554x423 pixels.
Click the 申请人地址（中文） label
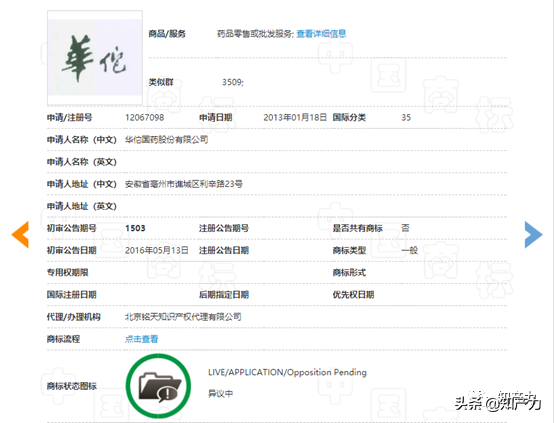(x=82, y=184)
